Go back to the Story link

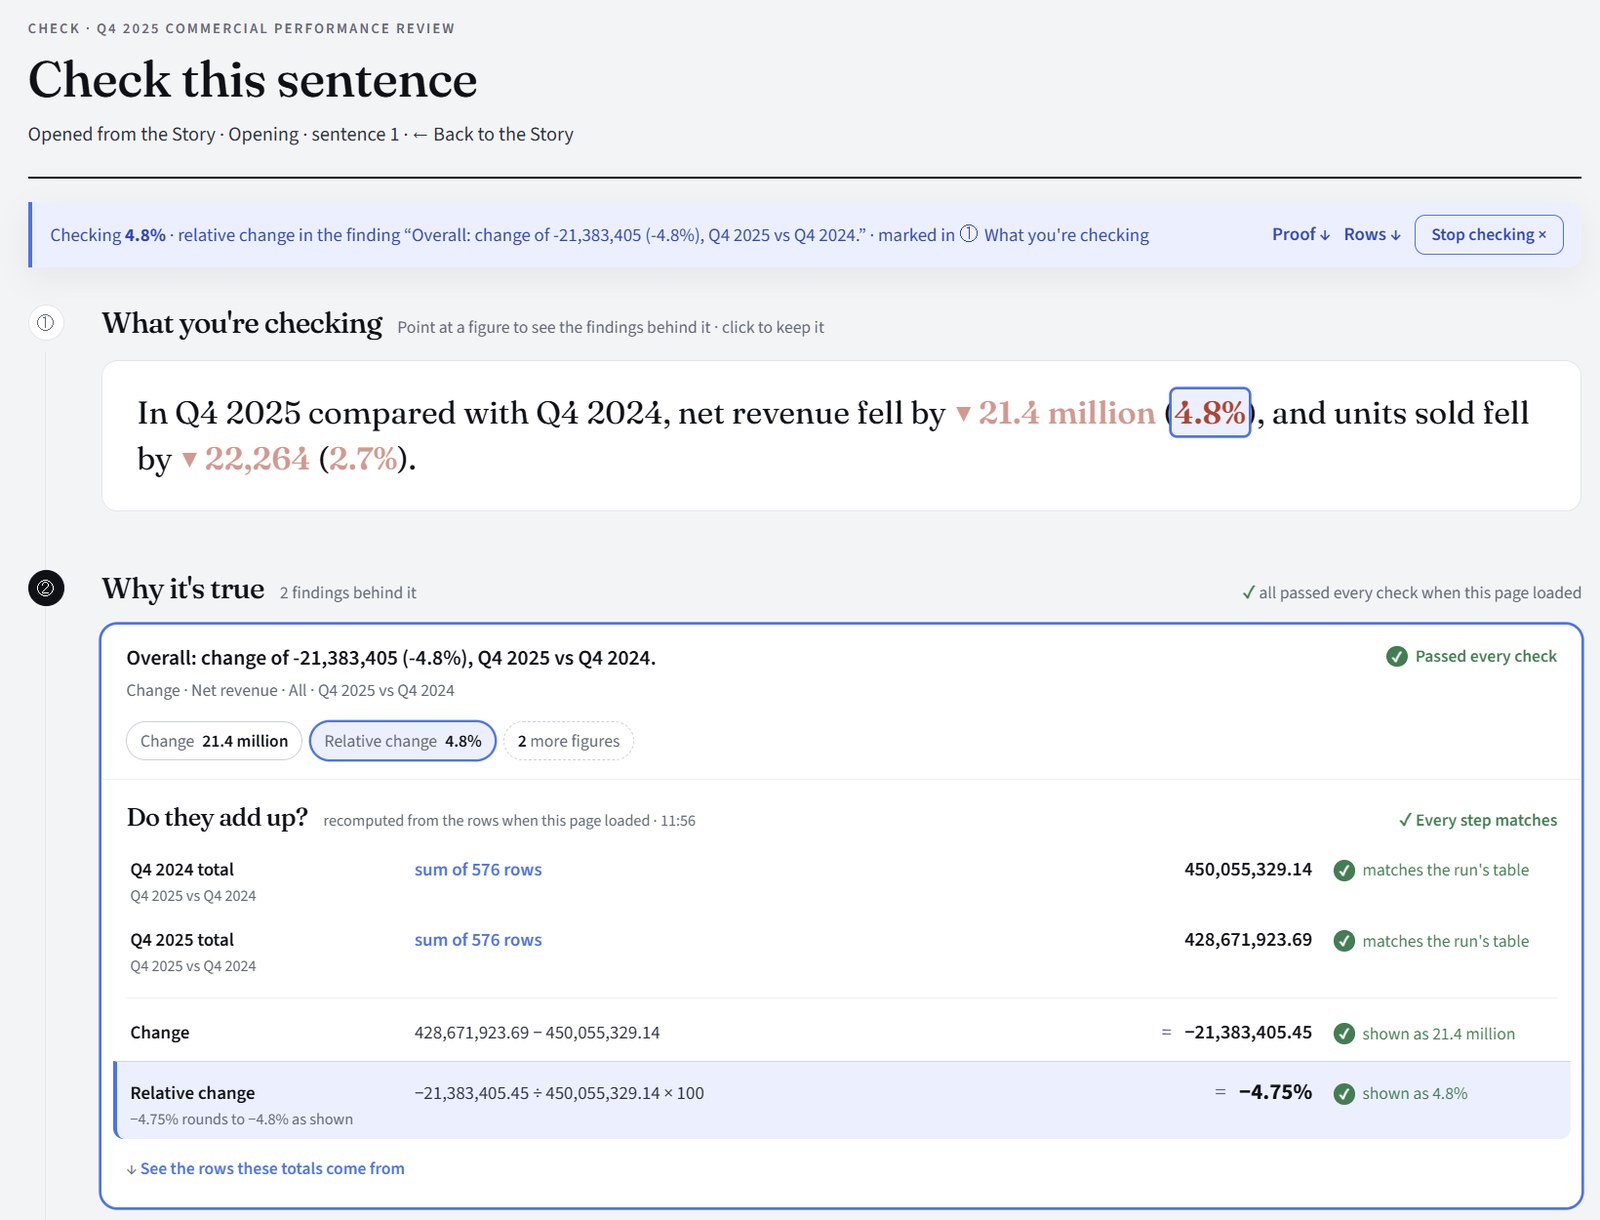492,134
